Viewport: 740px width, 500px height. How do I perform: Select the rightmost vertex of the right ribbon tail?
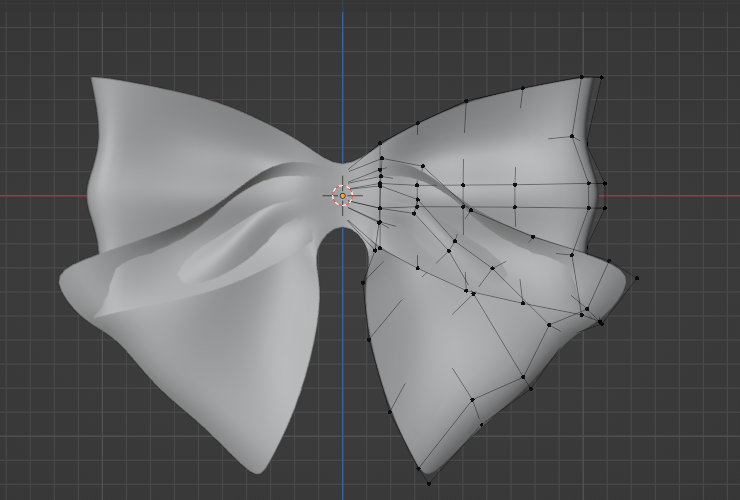coord(637,279)
